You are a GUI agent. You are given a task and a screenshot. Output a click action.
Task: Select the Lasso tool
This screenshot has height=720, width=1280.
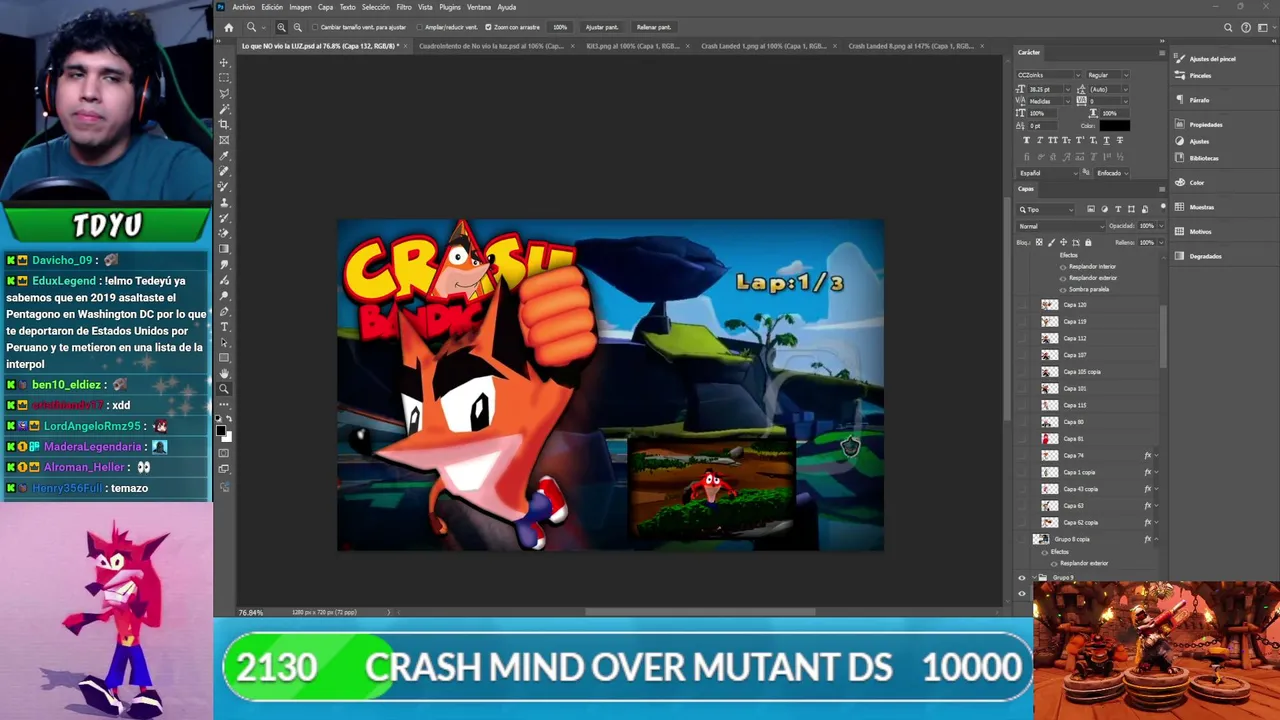[224, 93]
